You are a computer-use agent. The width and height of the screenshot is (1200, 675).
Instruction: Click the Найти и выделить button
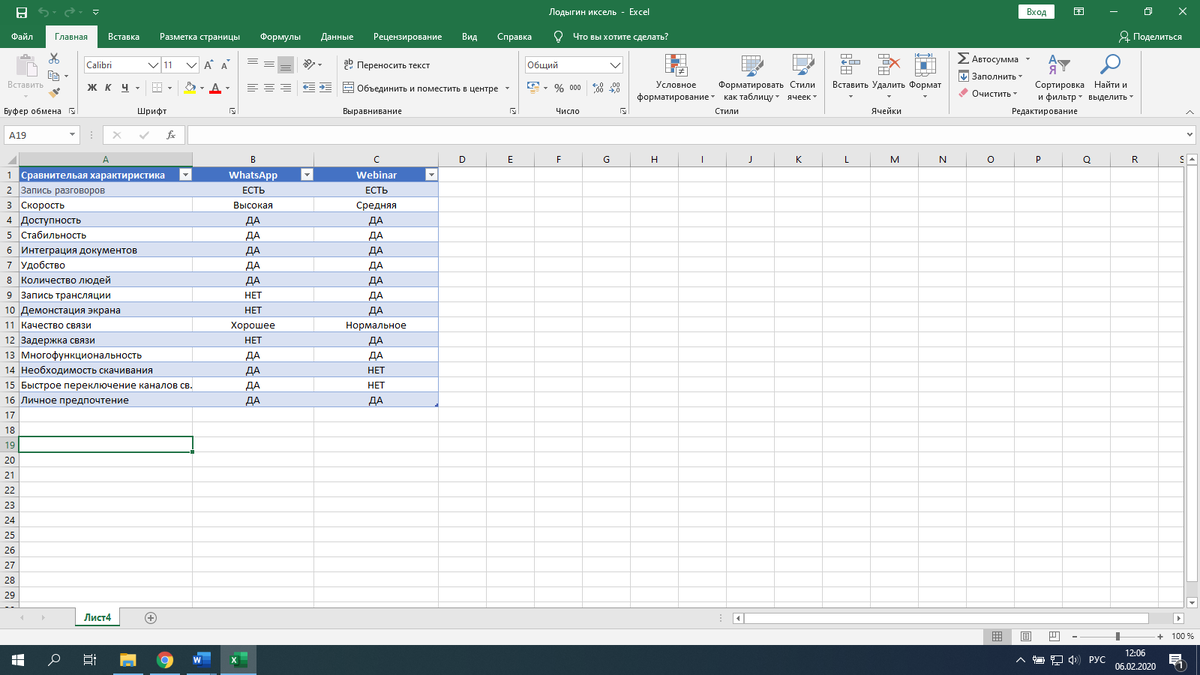(x=1110, y=76)
